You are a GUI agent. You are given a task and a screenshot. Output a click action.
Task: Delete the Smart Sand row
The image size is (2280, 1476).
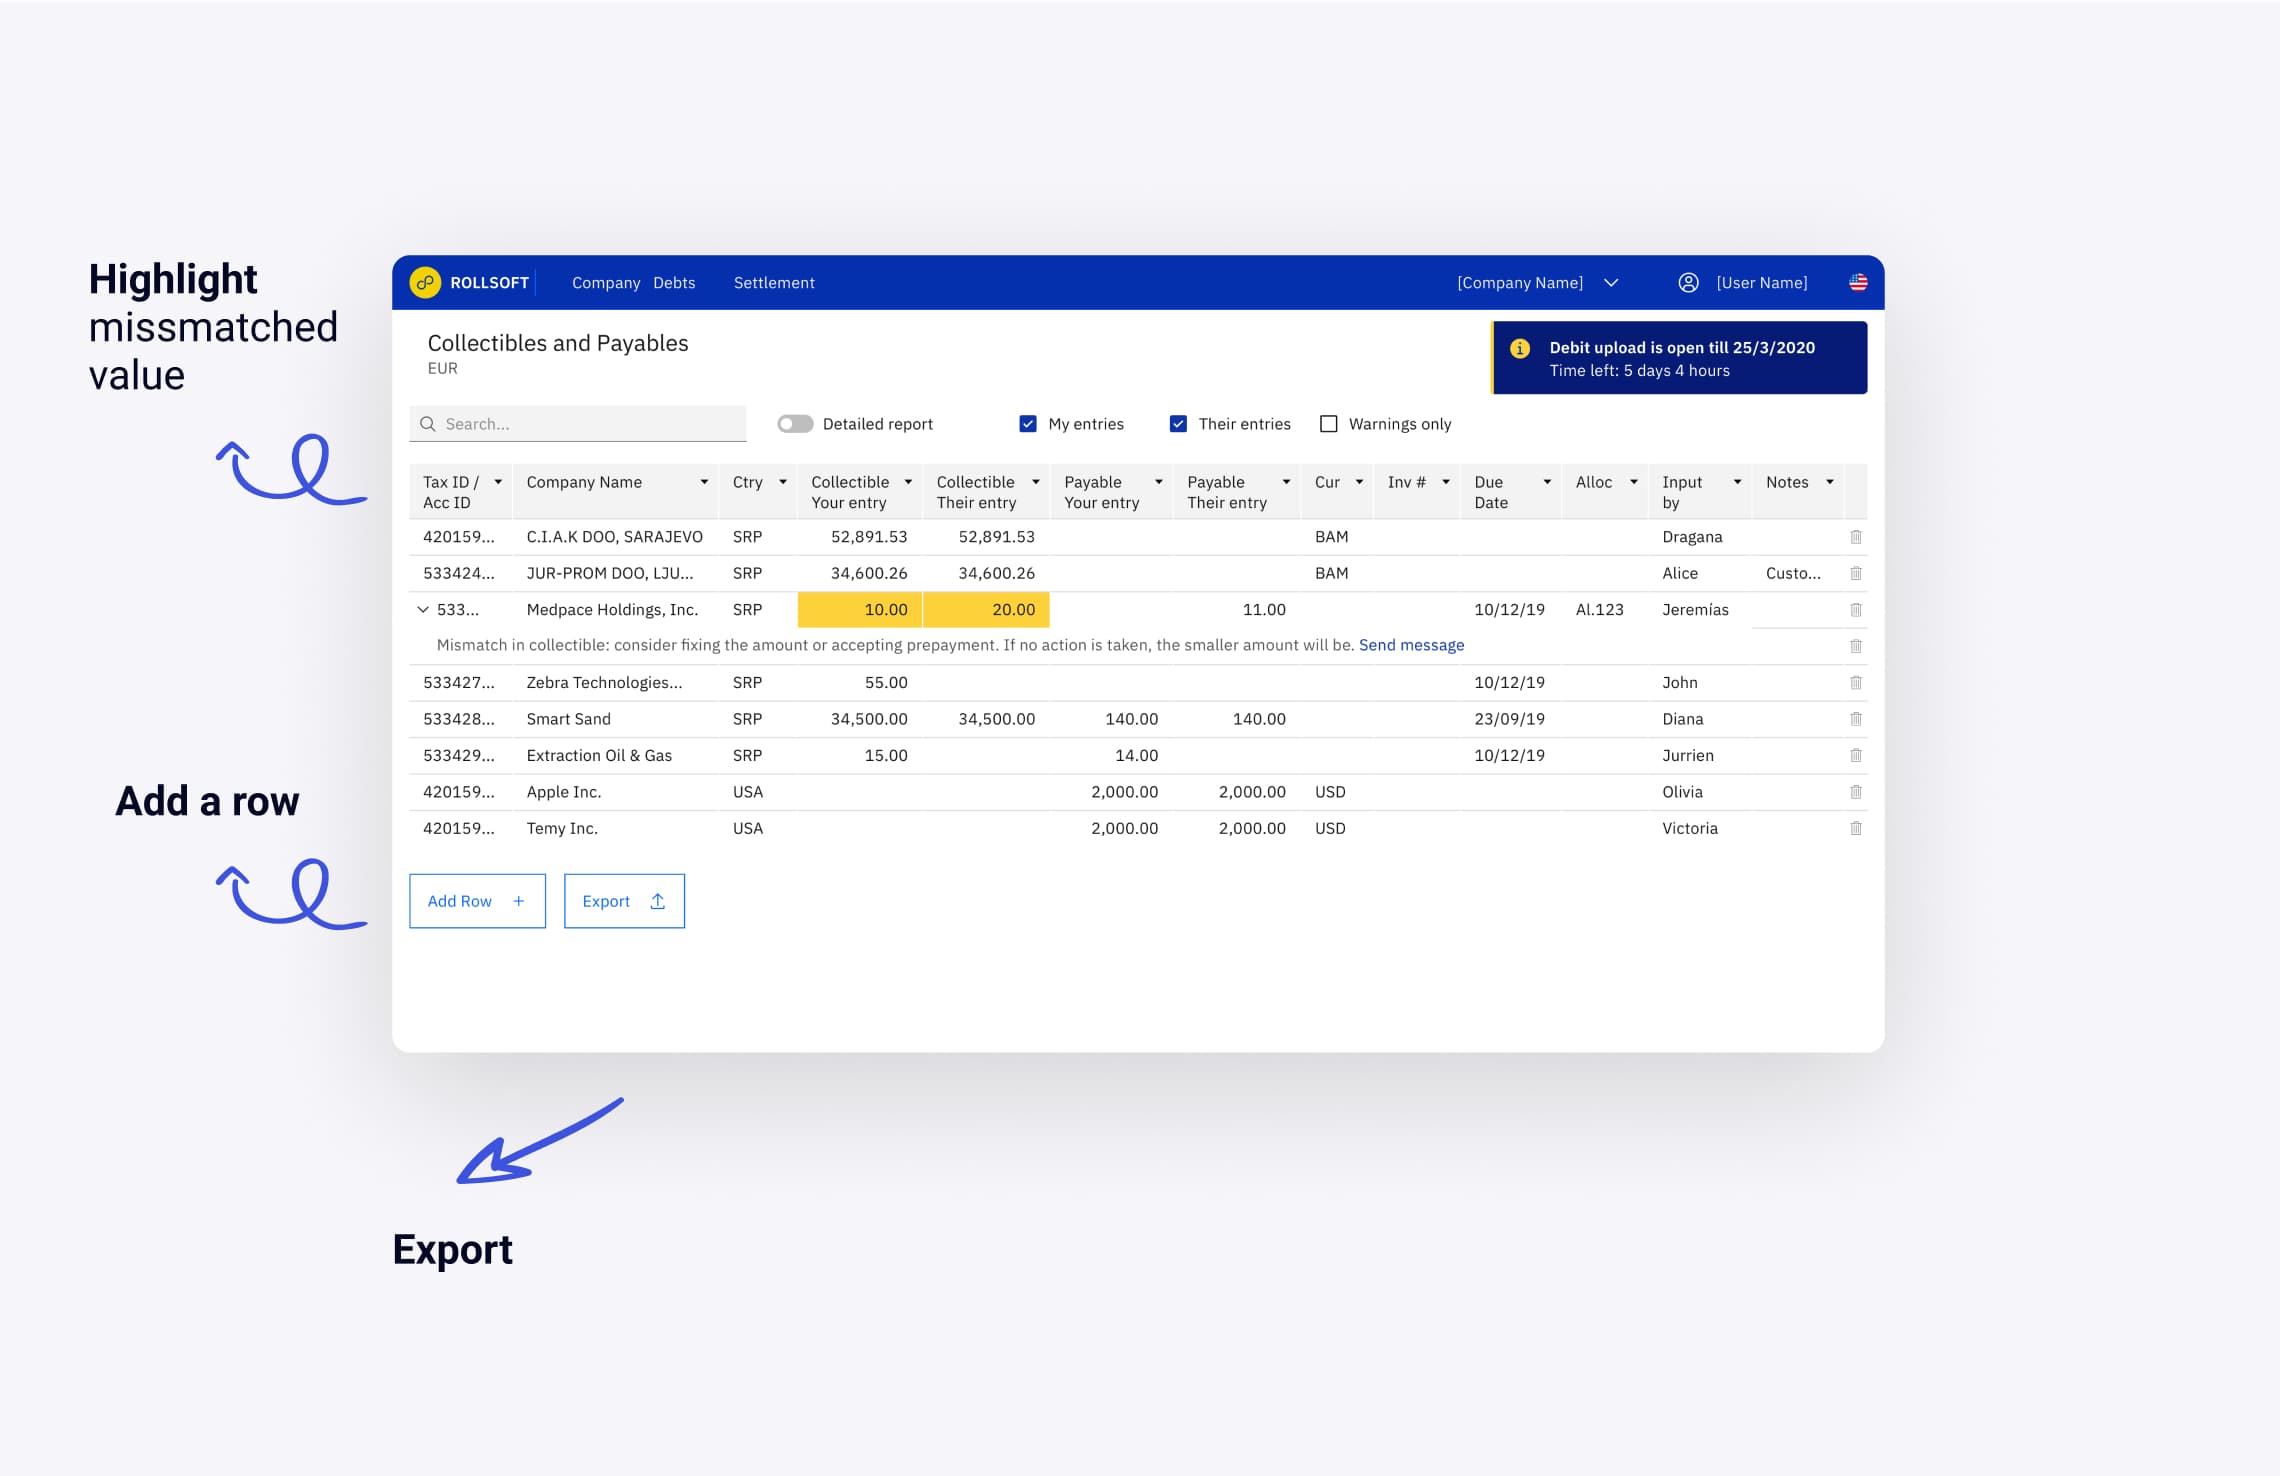point(1856,719)
